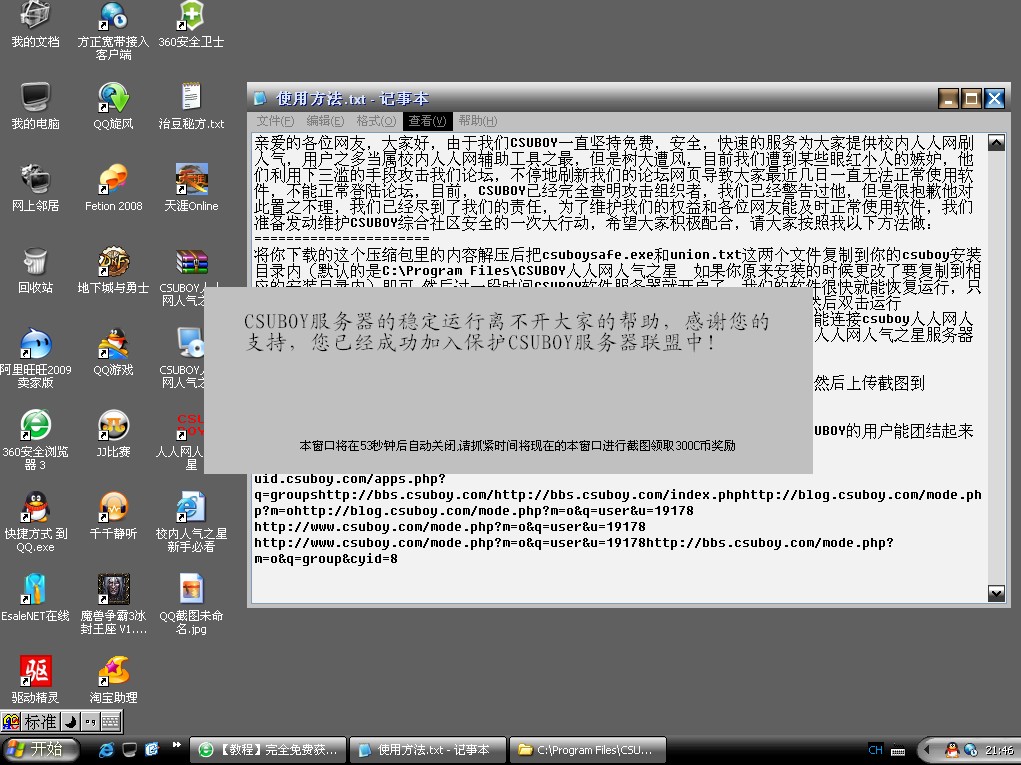Minimize the 使用方法.txt Notepad window
Viewport: 1021px width, 765px height.
point(948,99)
